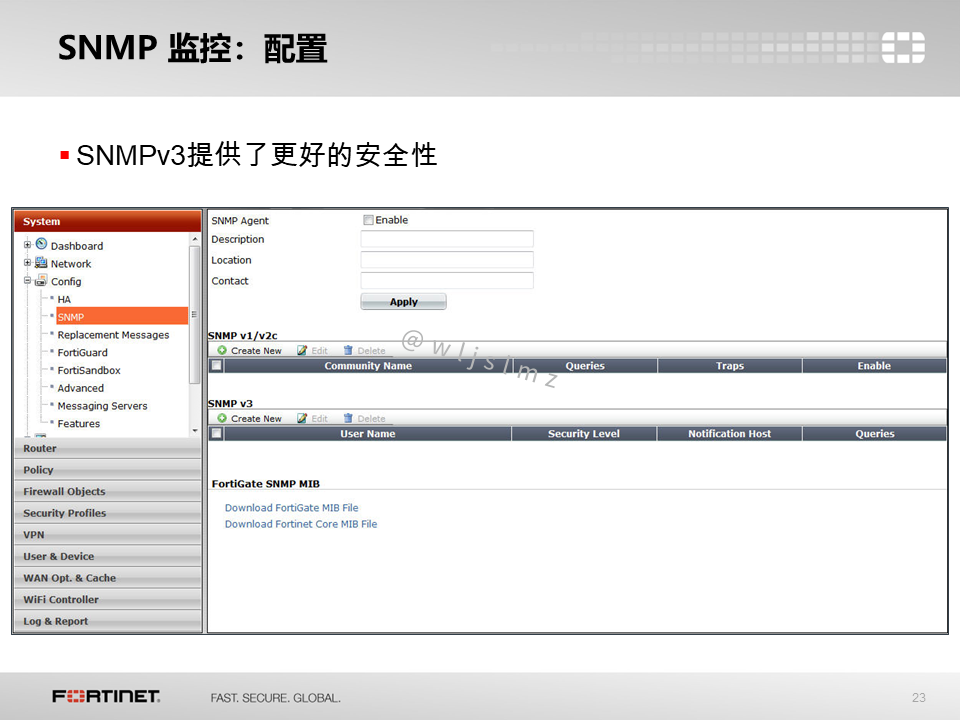Open the Log & Report section
Image resolution: width=960 pixels, height=720 pixels.
pyautogui.click(x=108, y=621)
